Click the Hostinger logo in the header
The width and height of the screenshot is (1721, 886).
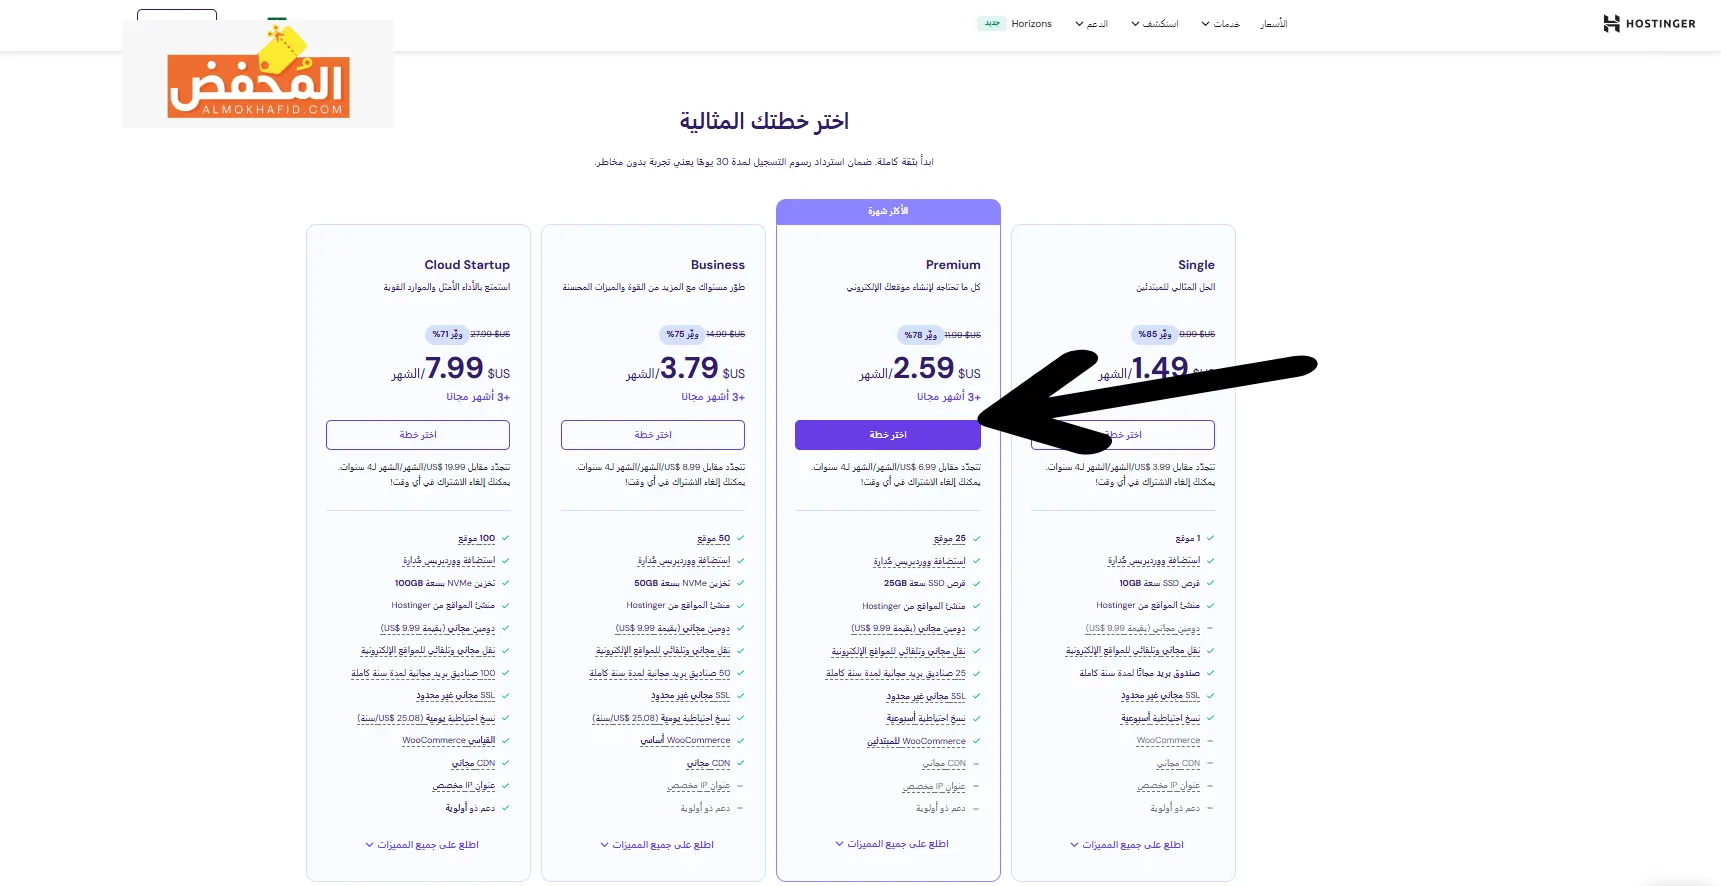pos(1649,24)
